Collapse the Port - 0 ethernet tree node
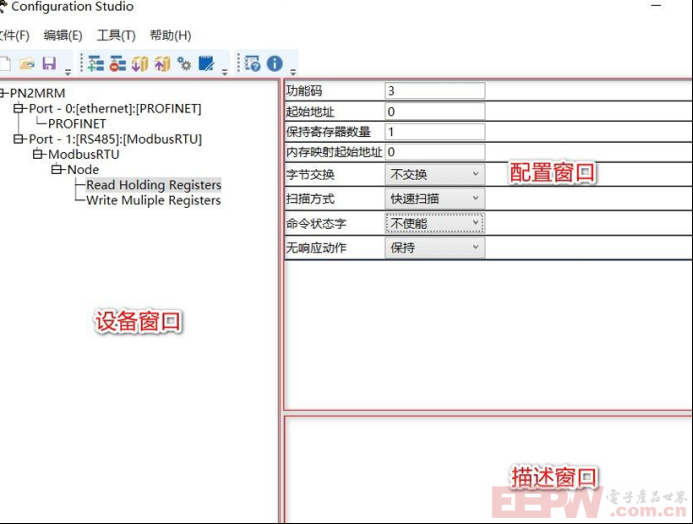The width and height of the screenshot is (693, 524). pyautogui.click(x=18, y=108)
